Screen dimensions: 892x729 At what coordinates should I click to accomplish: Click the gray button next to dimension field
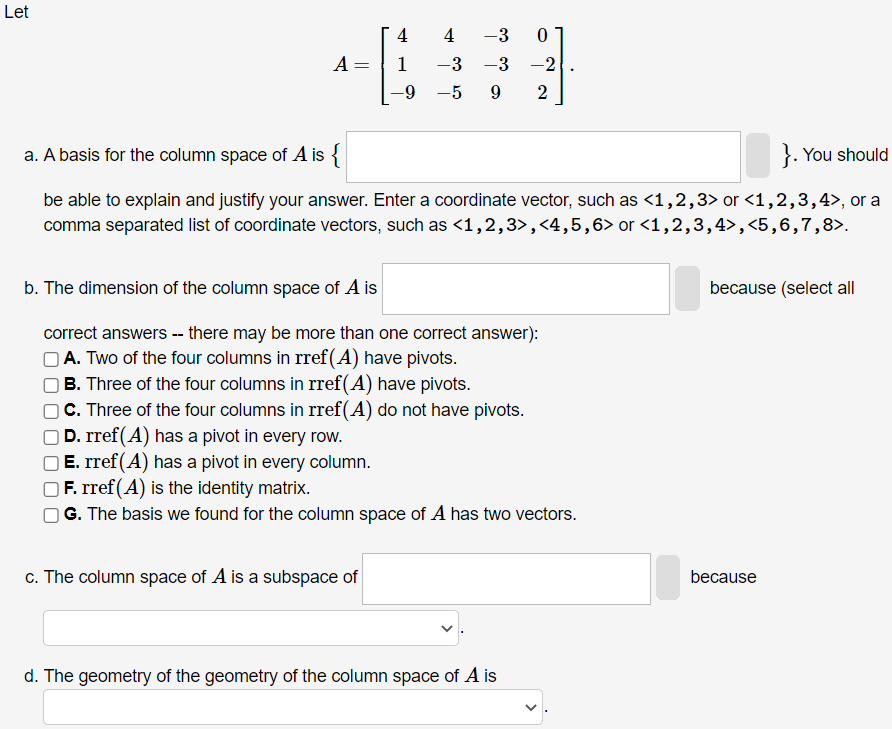tap(686, 289)
